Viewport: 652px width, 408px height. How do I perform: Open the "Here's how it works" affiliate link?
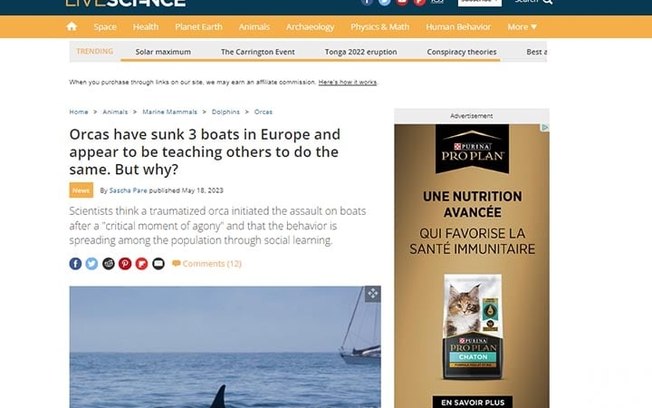[348, 82]
